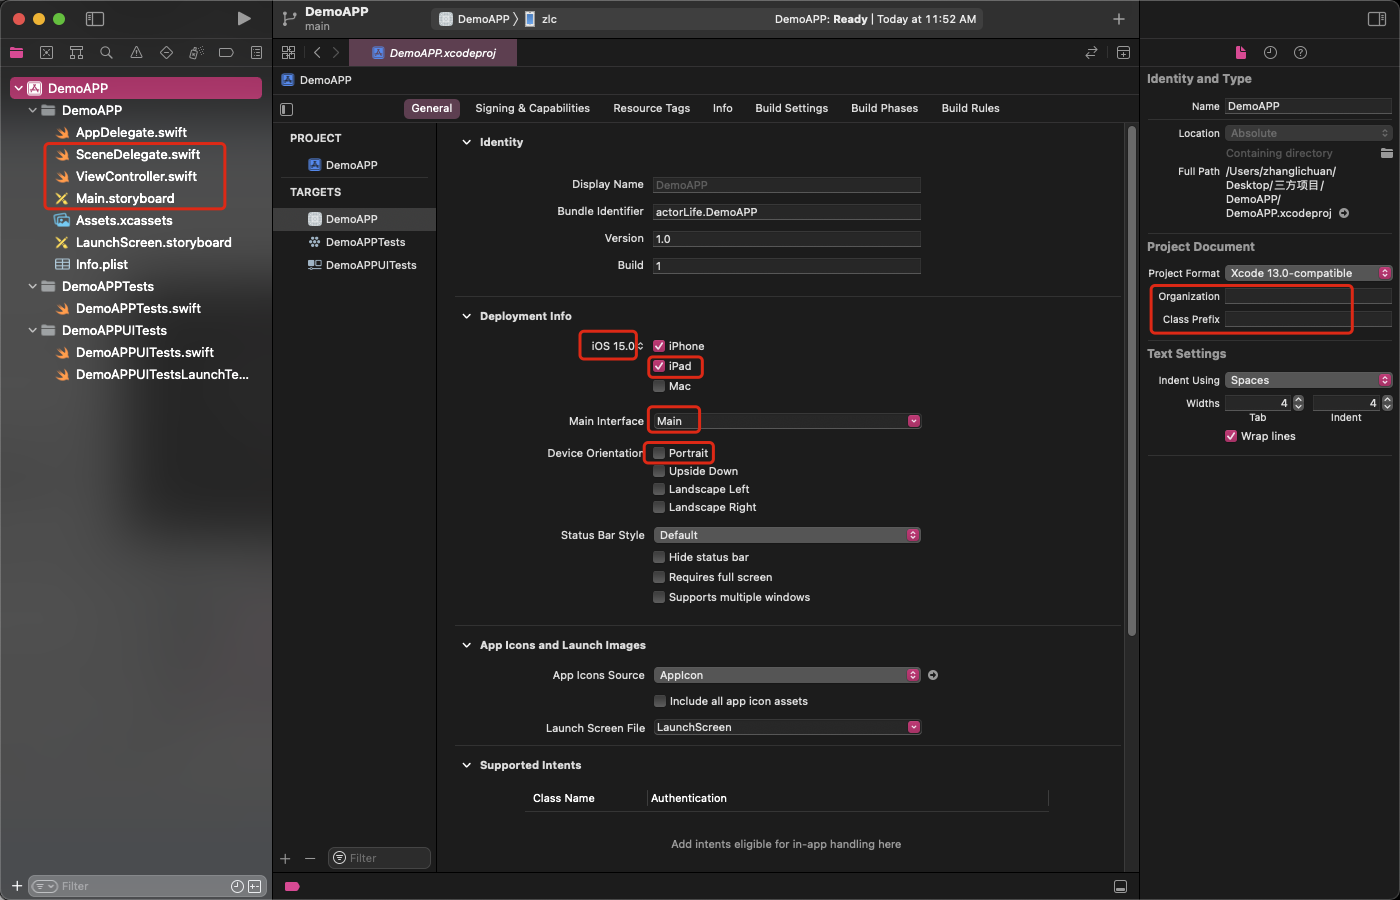Switch to Signing & Capabilities tab

click(532, 108)
